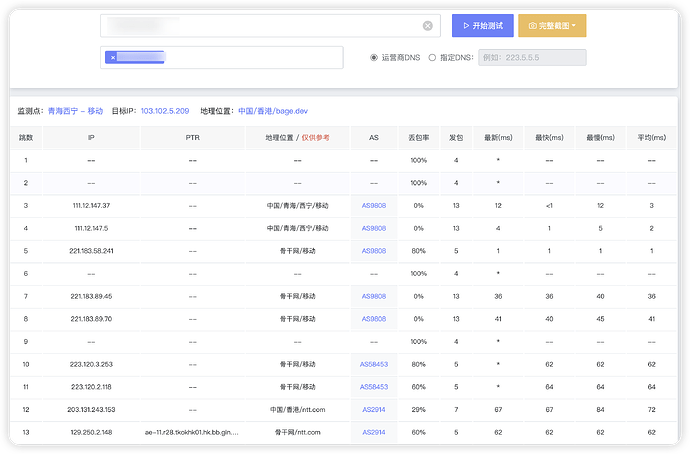Open the 青海西宁 – 移动 monitor link
Viewport: 690px width, 454px height.
75,111
